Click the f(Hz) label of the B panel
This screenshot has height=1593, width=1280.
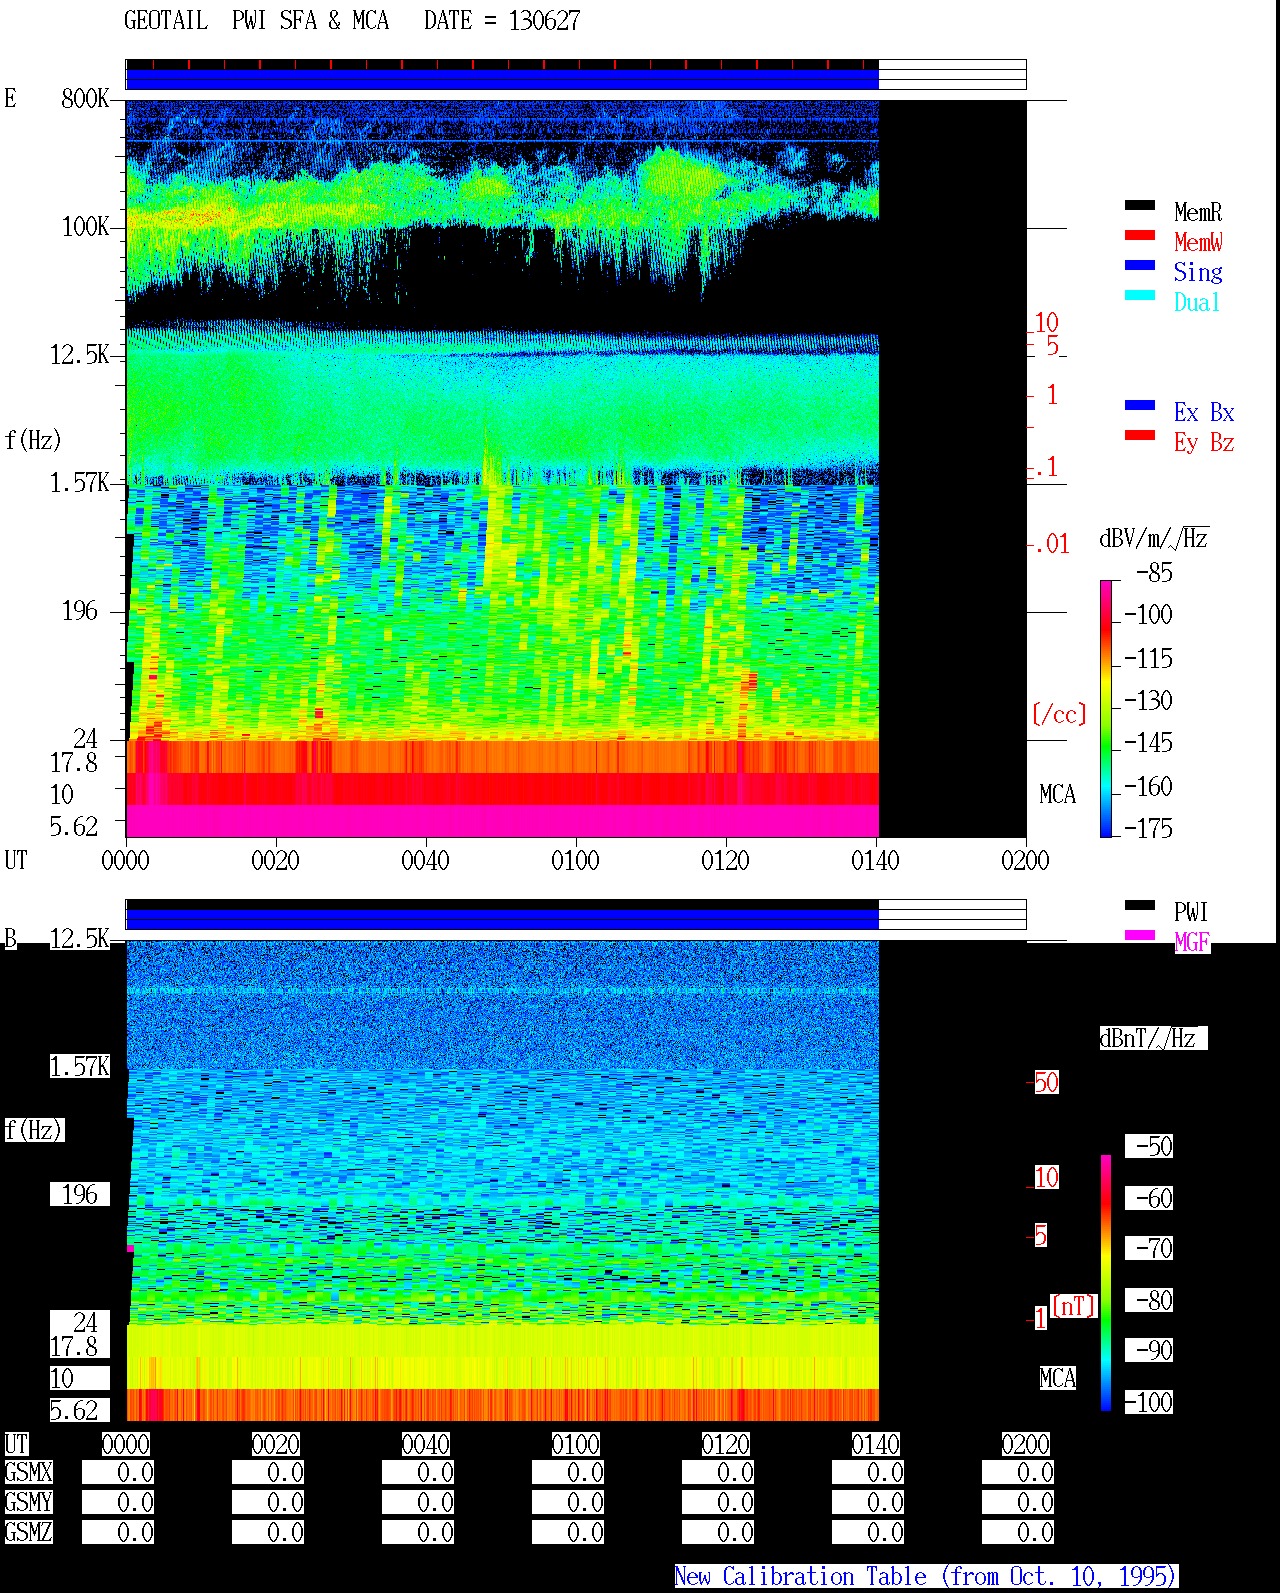tap(34, 1130)
